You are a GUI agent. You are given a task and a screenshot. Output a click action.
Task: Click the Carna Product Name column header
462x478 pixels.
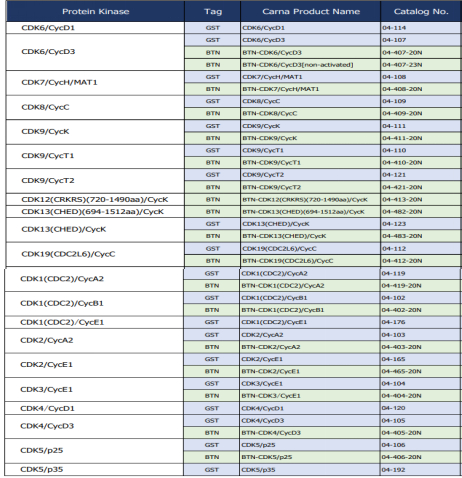click(311, 11)
